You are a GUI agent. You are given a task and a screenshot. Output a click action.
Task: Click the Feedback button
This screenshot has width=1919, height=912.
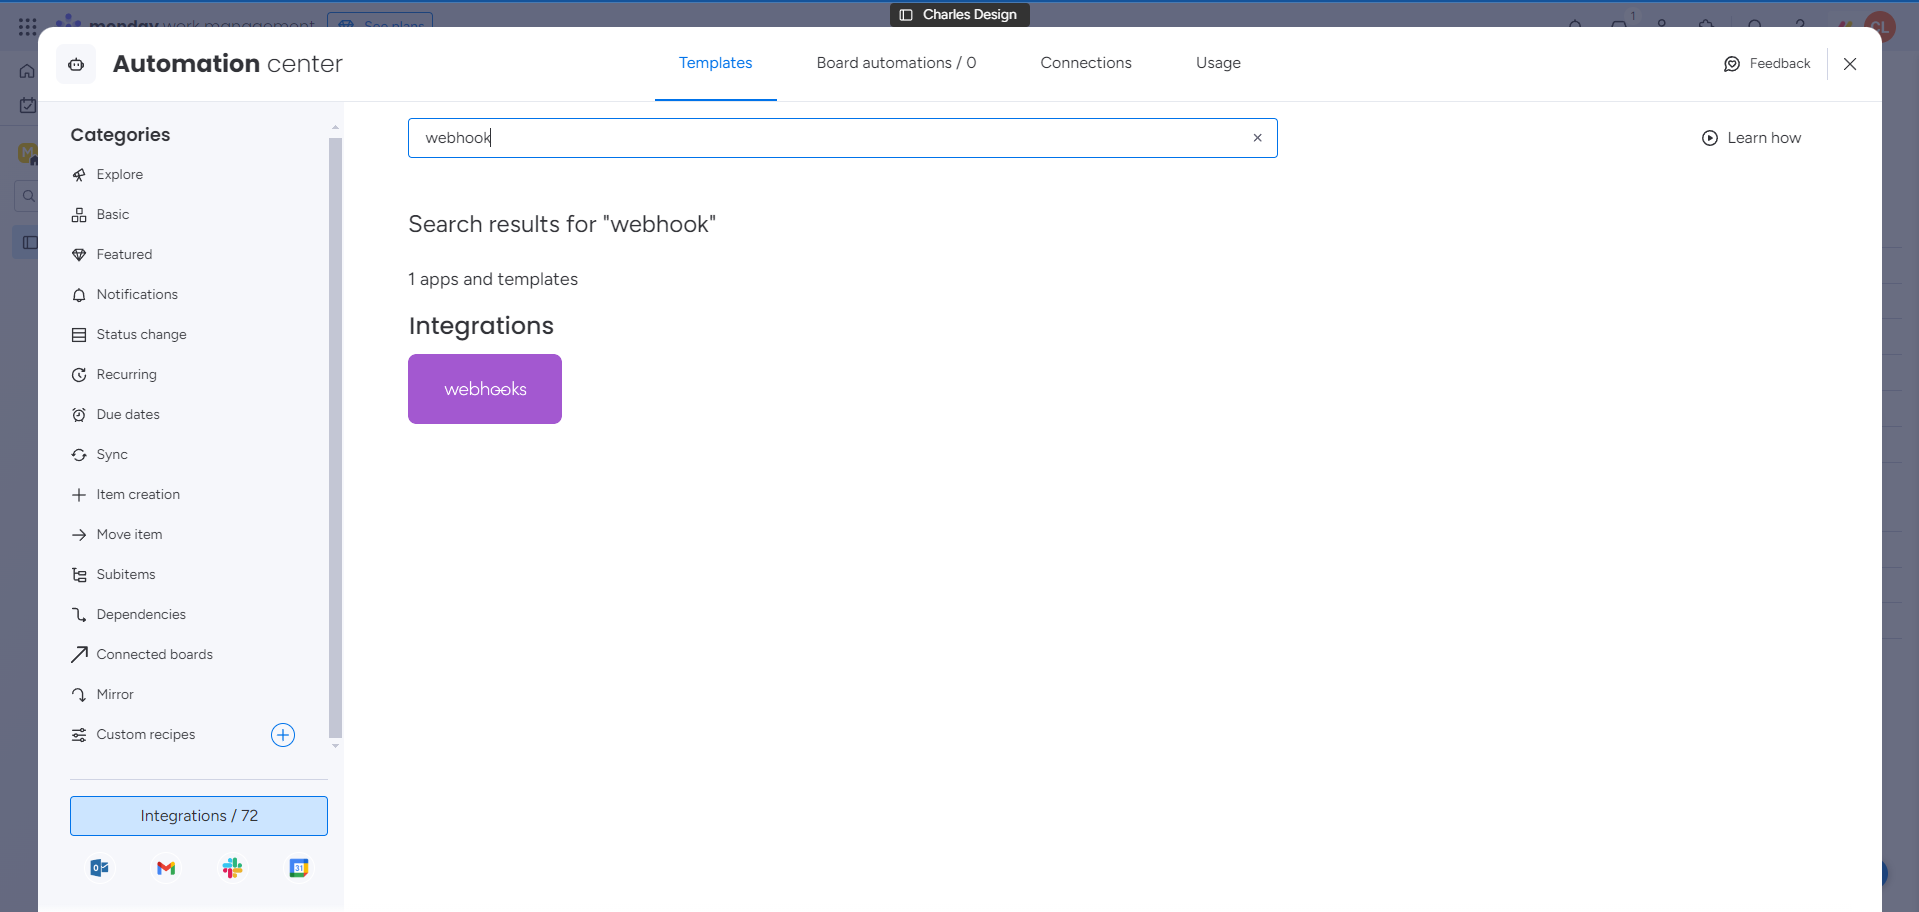[x=1767, y=64]
